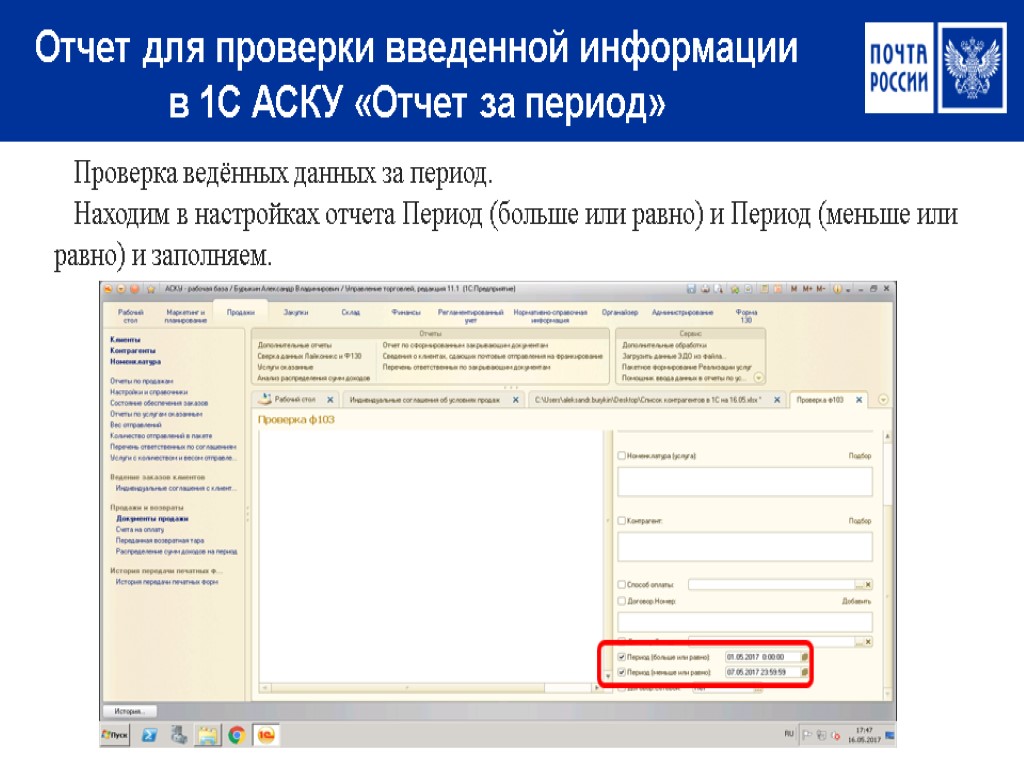1024x768 pixels.
Task: Open file explorer folder icon on taskbar
Action: 208,735
